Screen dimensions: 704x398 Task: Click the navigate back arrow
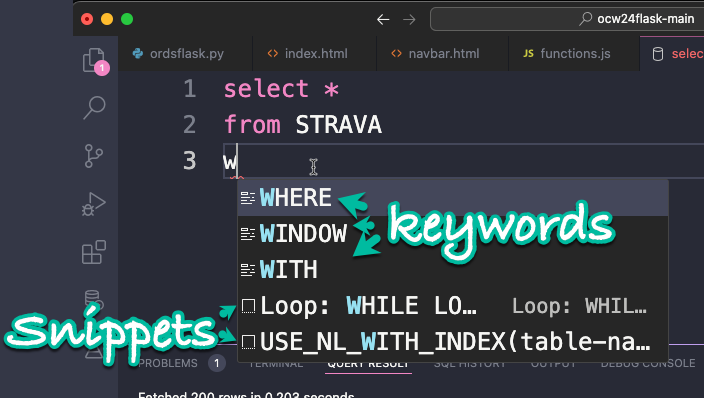click(x=383, y=19)
